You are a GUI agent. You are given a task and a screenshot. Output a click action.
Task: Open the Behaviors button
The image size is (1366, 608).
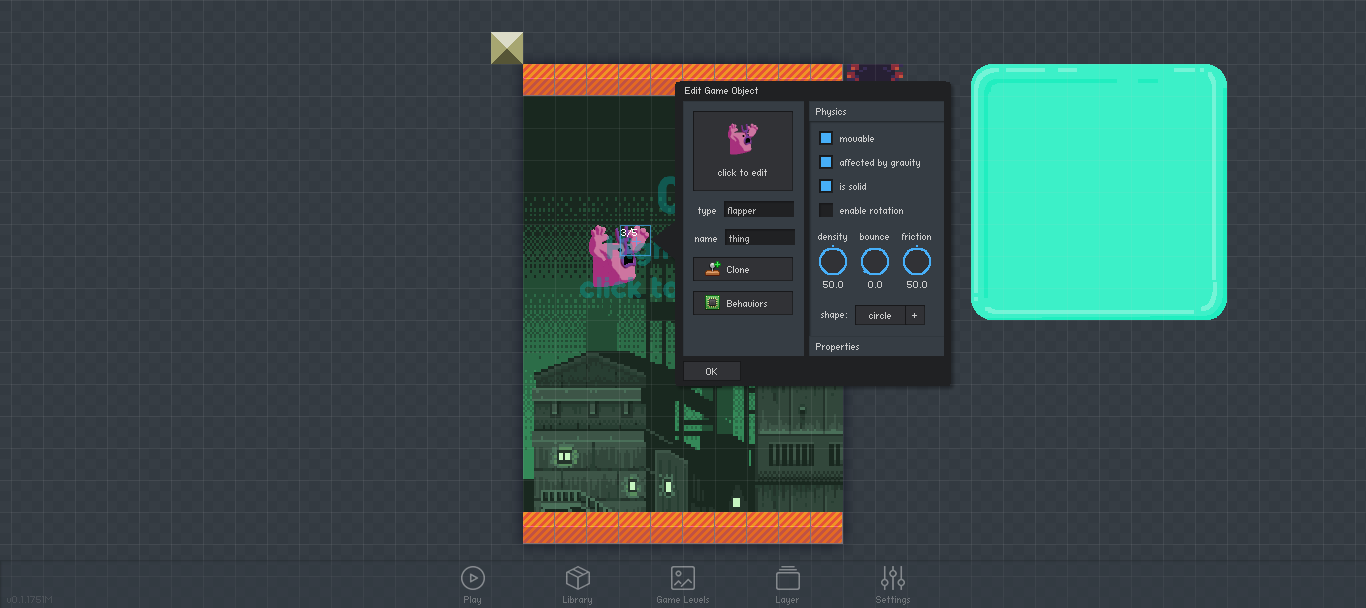click(x=743, y=303)
